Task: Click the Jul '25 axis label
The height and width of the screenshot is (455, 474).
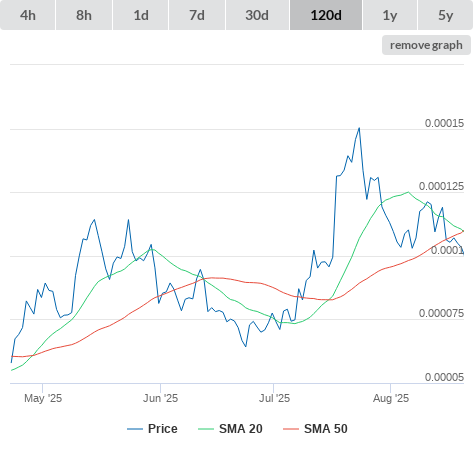Action: [274, 398]
